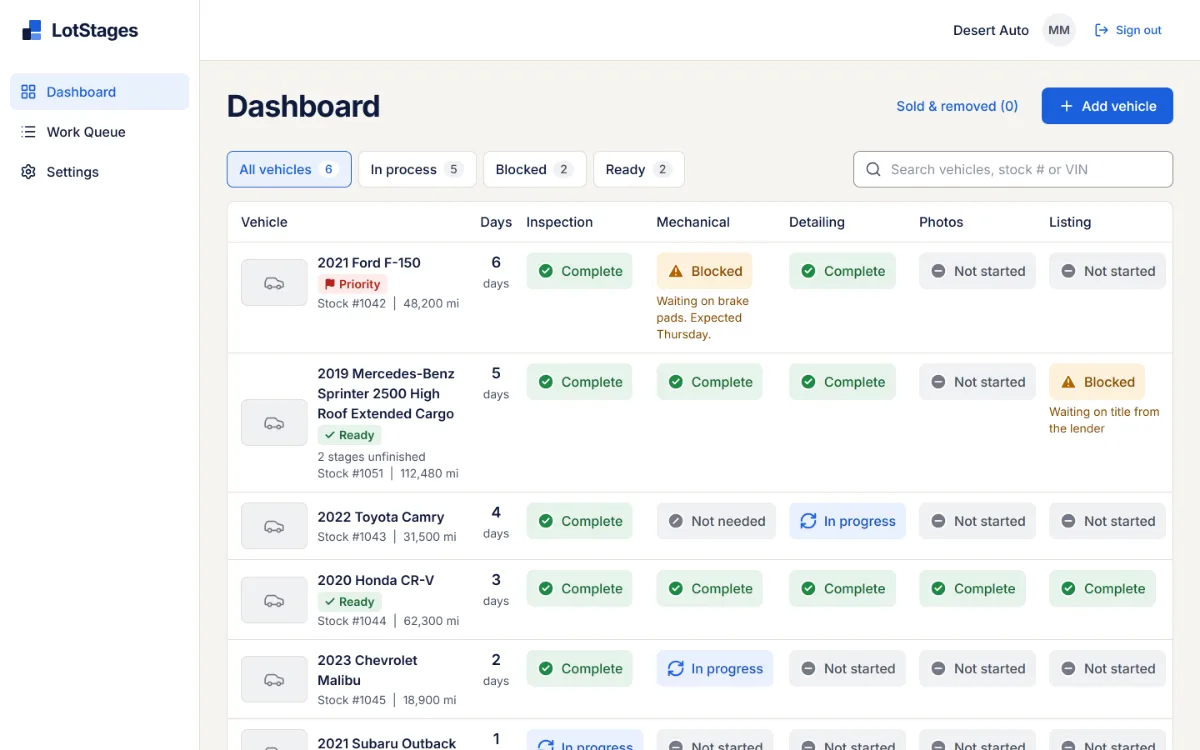Click the Priority flag badge on F-150
Viewport: 1200px width, 750px height.
coord(352,284)
